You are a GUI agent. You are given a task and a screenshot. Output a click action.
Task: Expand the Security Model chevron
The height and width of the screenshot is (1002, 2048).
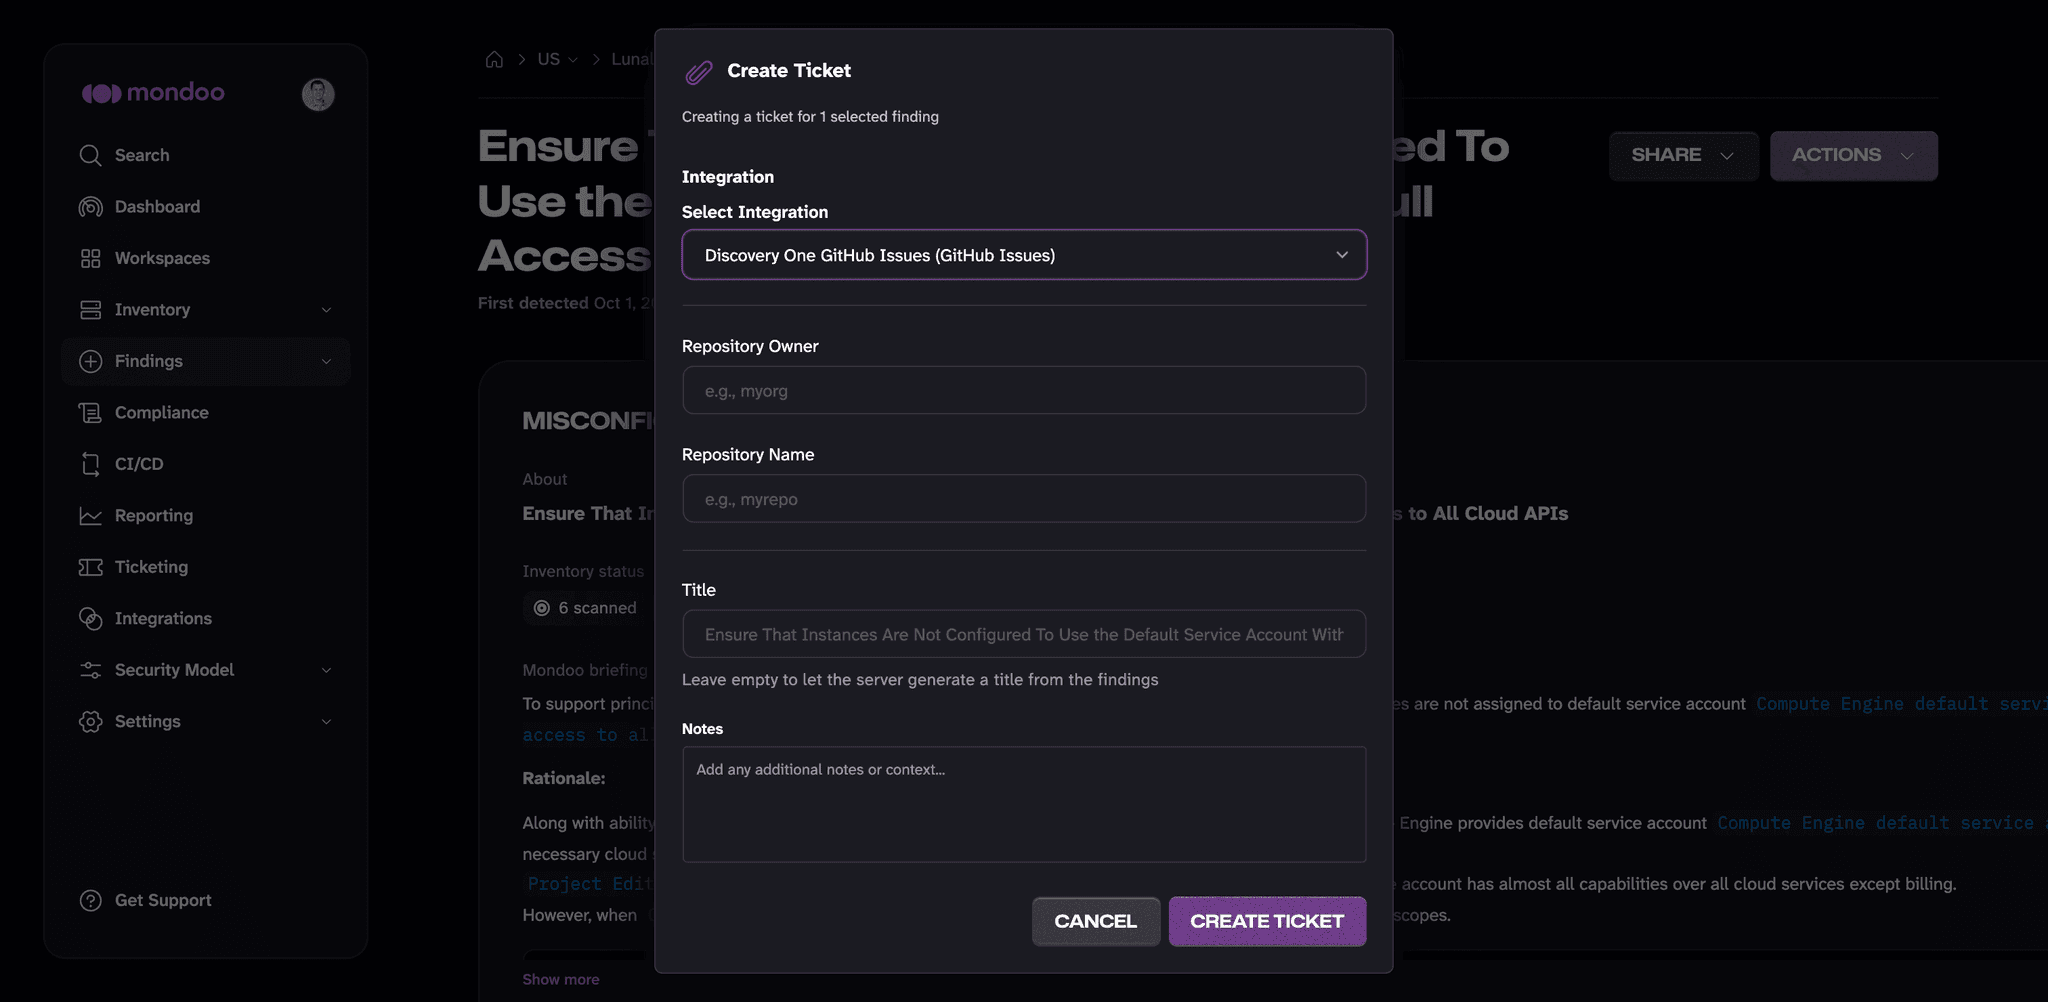coord(326,670)
